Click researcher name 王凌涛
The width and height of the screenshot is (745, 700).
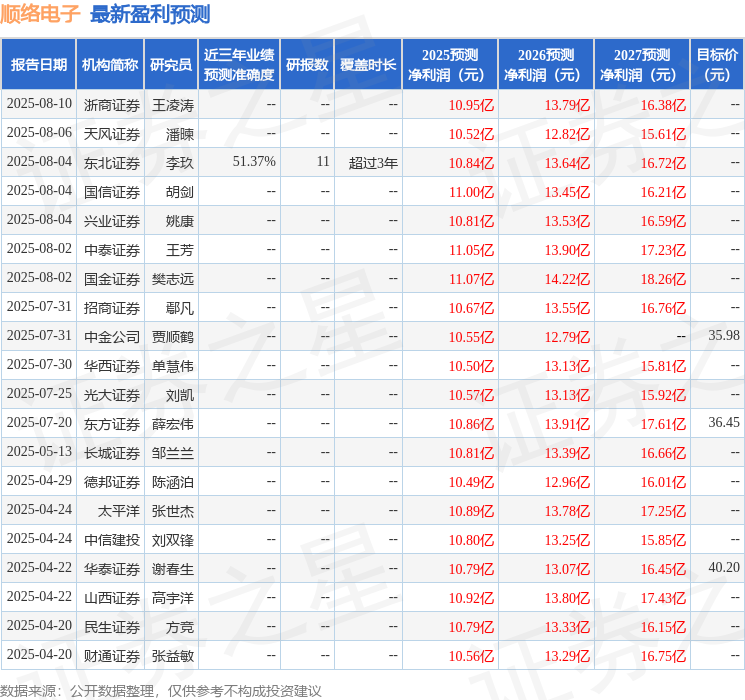172,105
